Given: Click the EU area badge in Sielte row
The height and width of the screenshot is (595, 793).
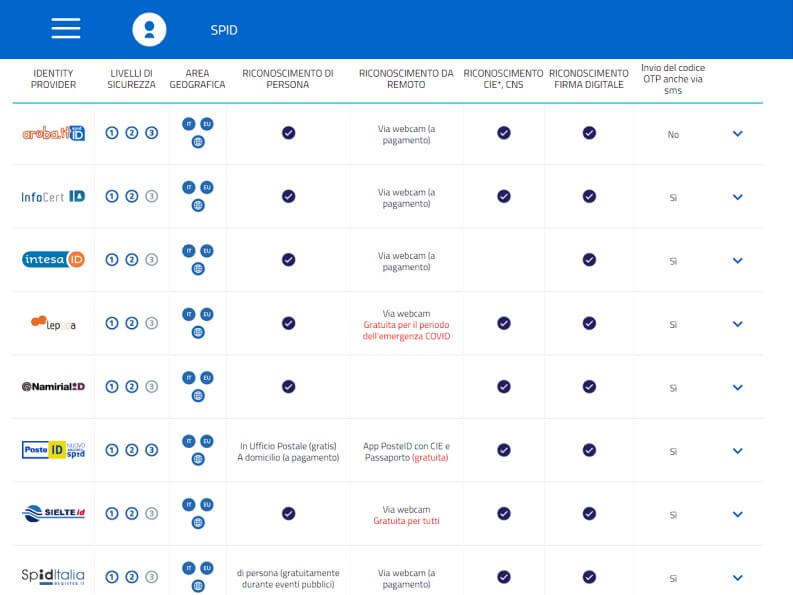Looking at the screenshot, I should tap(207, 505).
